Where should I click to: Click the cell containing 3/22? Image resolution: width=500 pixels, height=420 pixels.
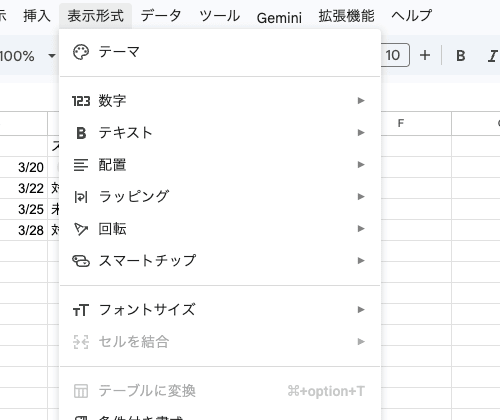coord(24,188)
